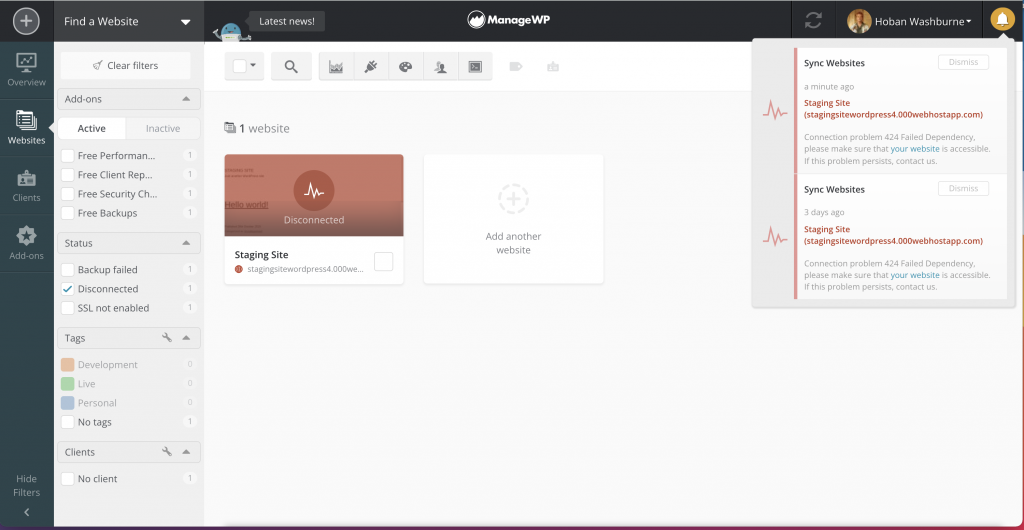Viewport: 1024px width, 530px height.
Task: Collapse the Tags filter section
Action: coord(186,338)
